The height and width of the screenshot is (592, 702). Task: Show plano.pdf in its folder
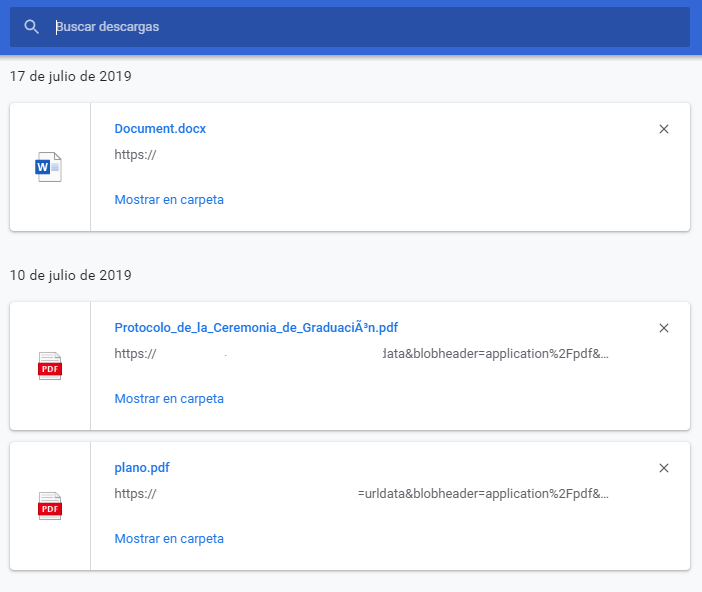(x=169, y=539)
